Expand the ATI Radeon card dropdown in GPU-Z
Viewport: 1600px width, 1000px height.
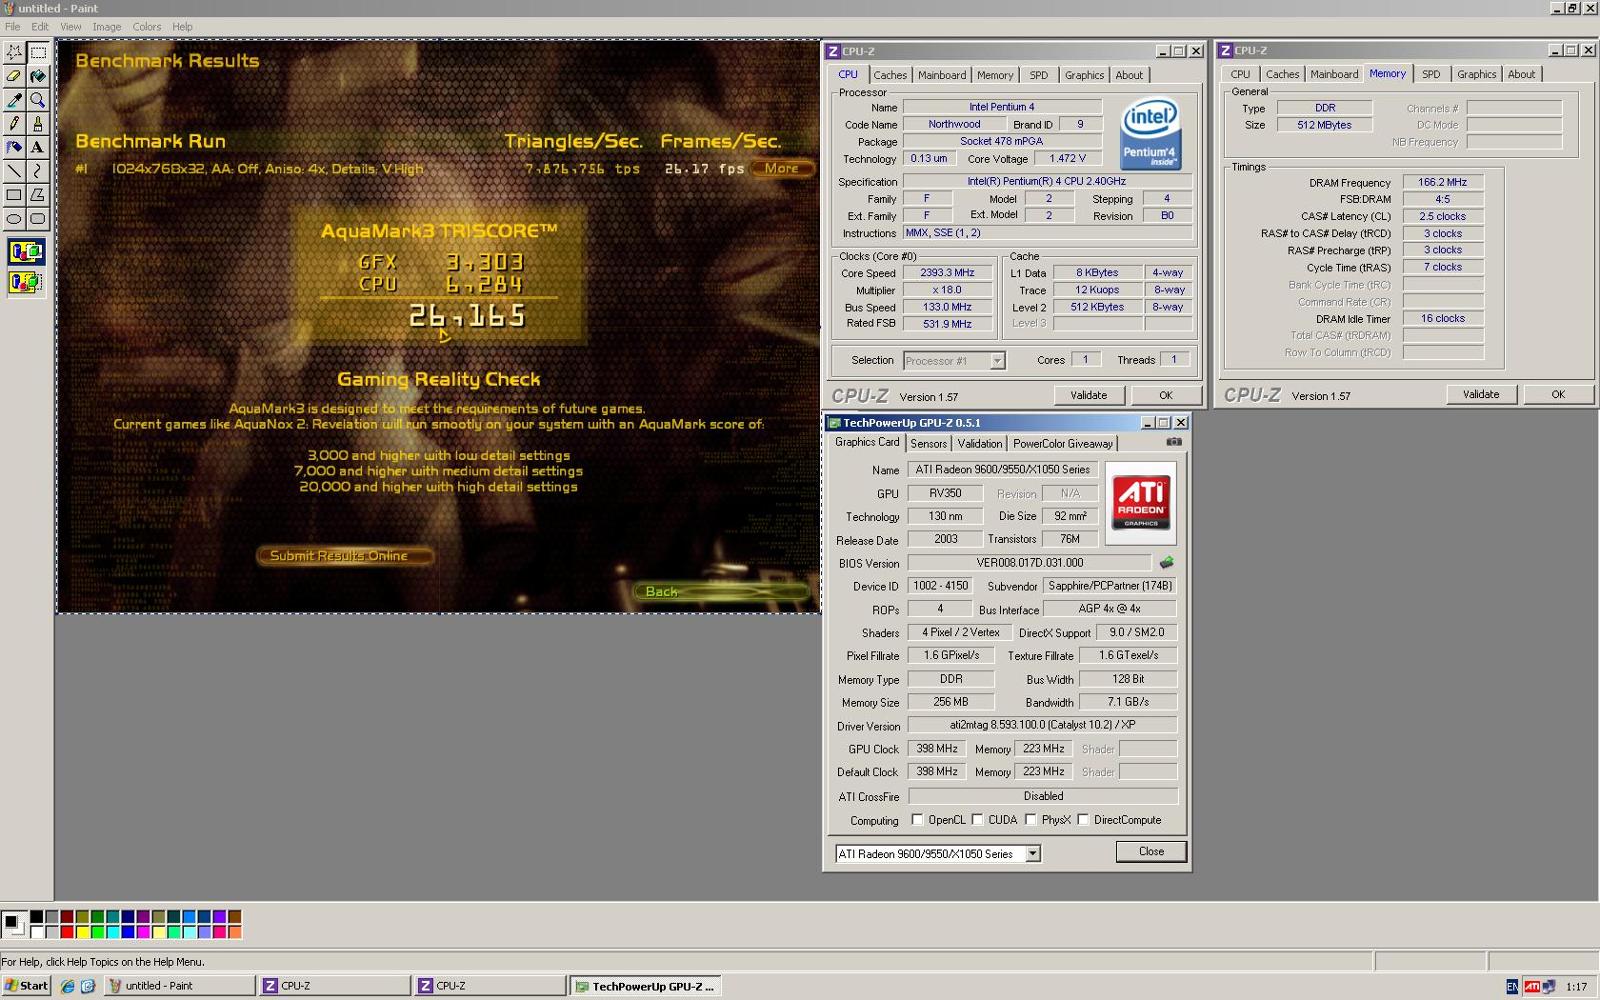pyautogui.click(x=1033, y=854)
